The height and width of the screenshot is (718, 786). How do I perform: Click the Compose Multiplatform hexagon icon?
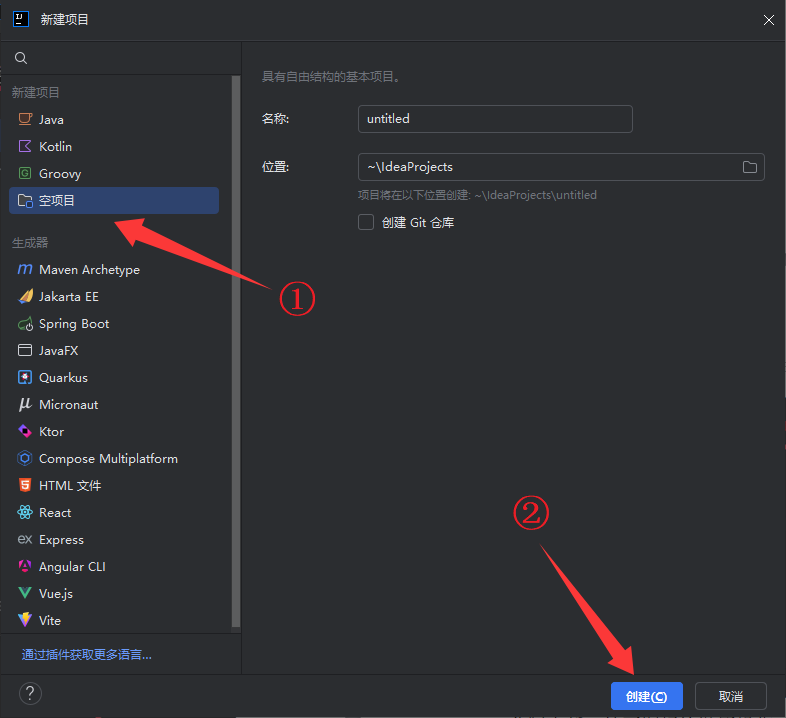[x=25, y=458]
